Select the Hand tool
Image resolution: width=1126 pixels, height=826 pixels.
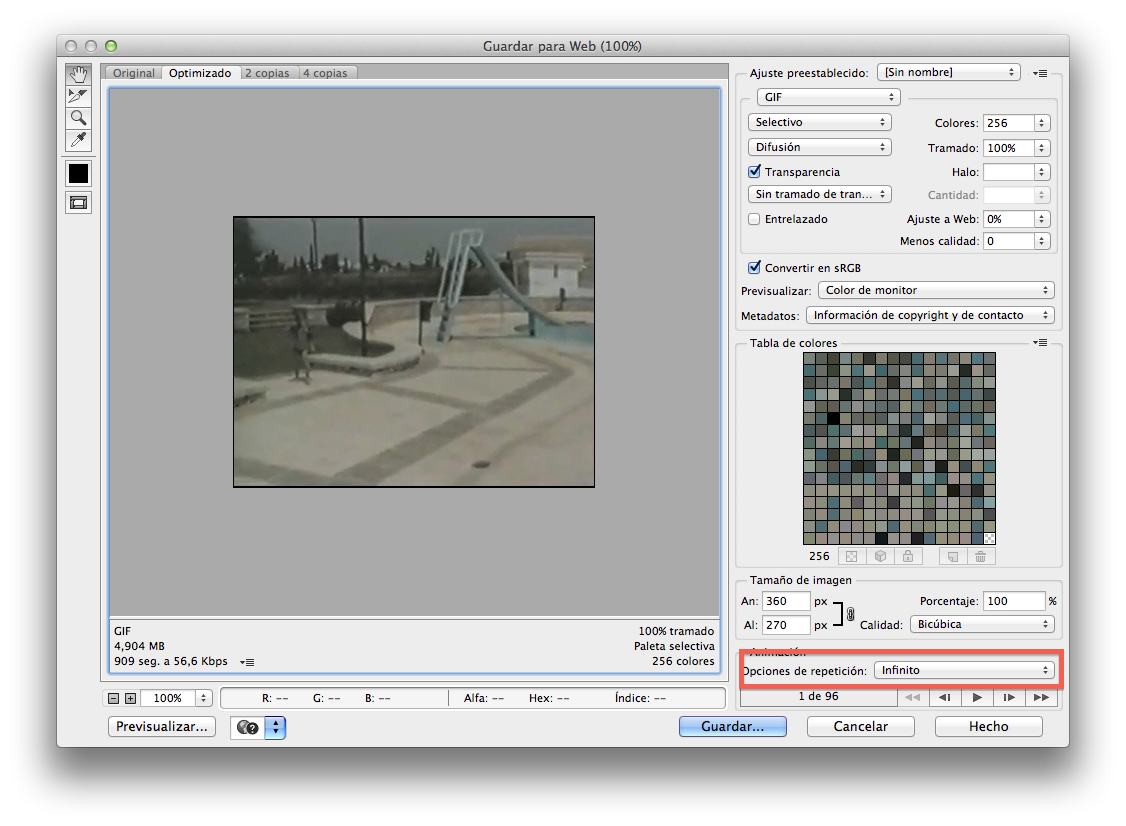78,75
